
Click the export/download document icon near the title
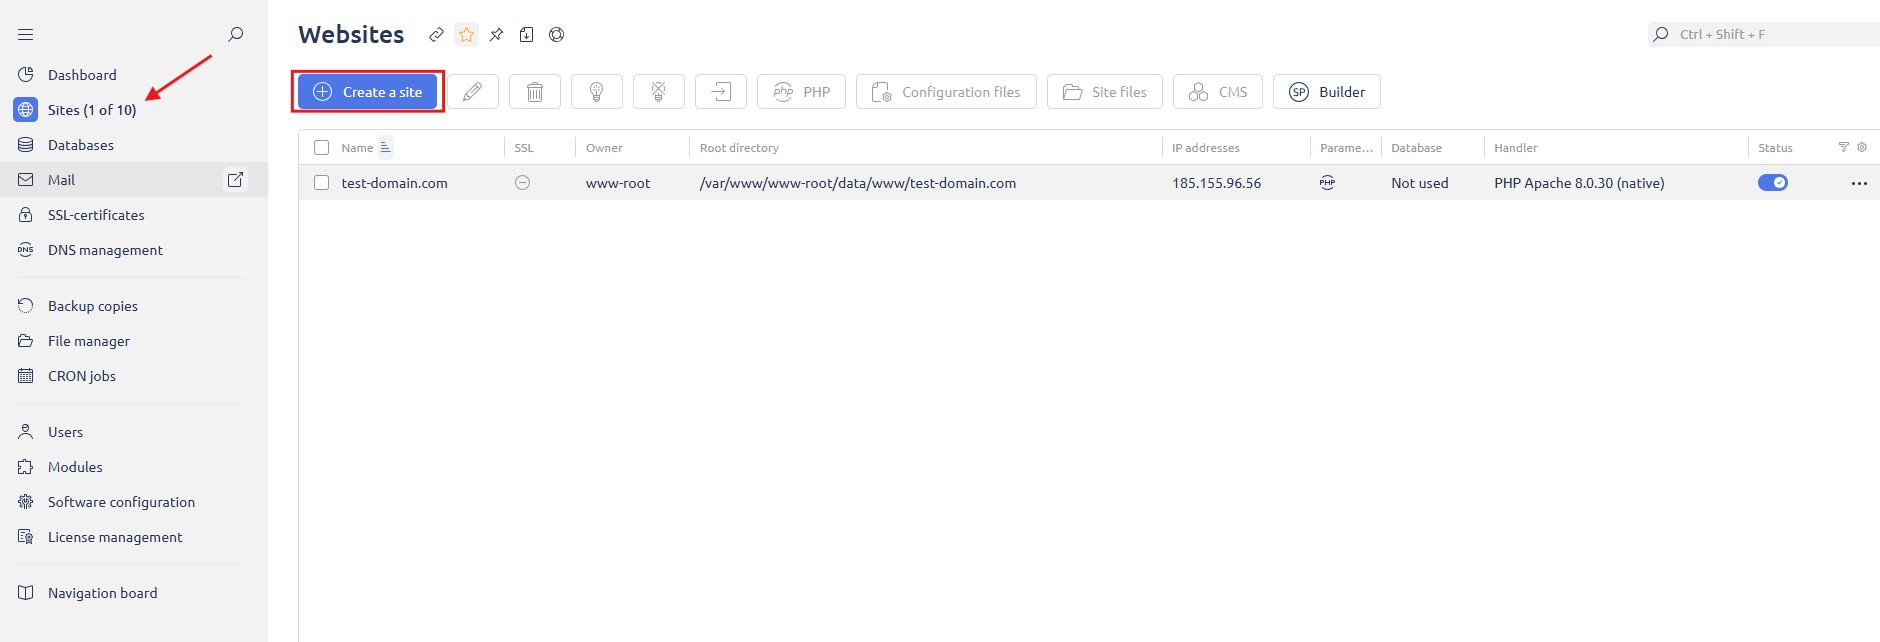click(526, 35)
